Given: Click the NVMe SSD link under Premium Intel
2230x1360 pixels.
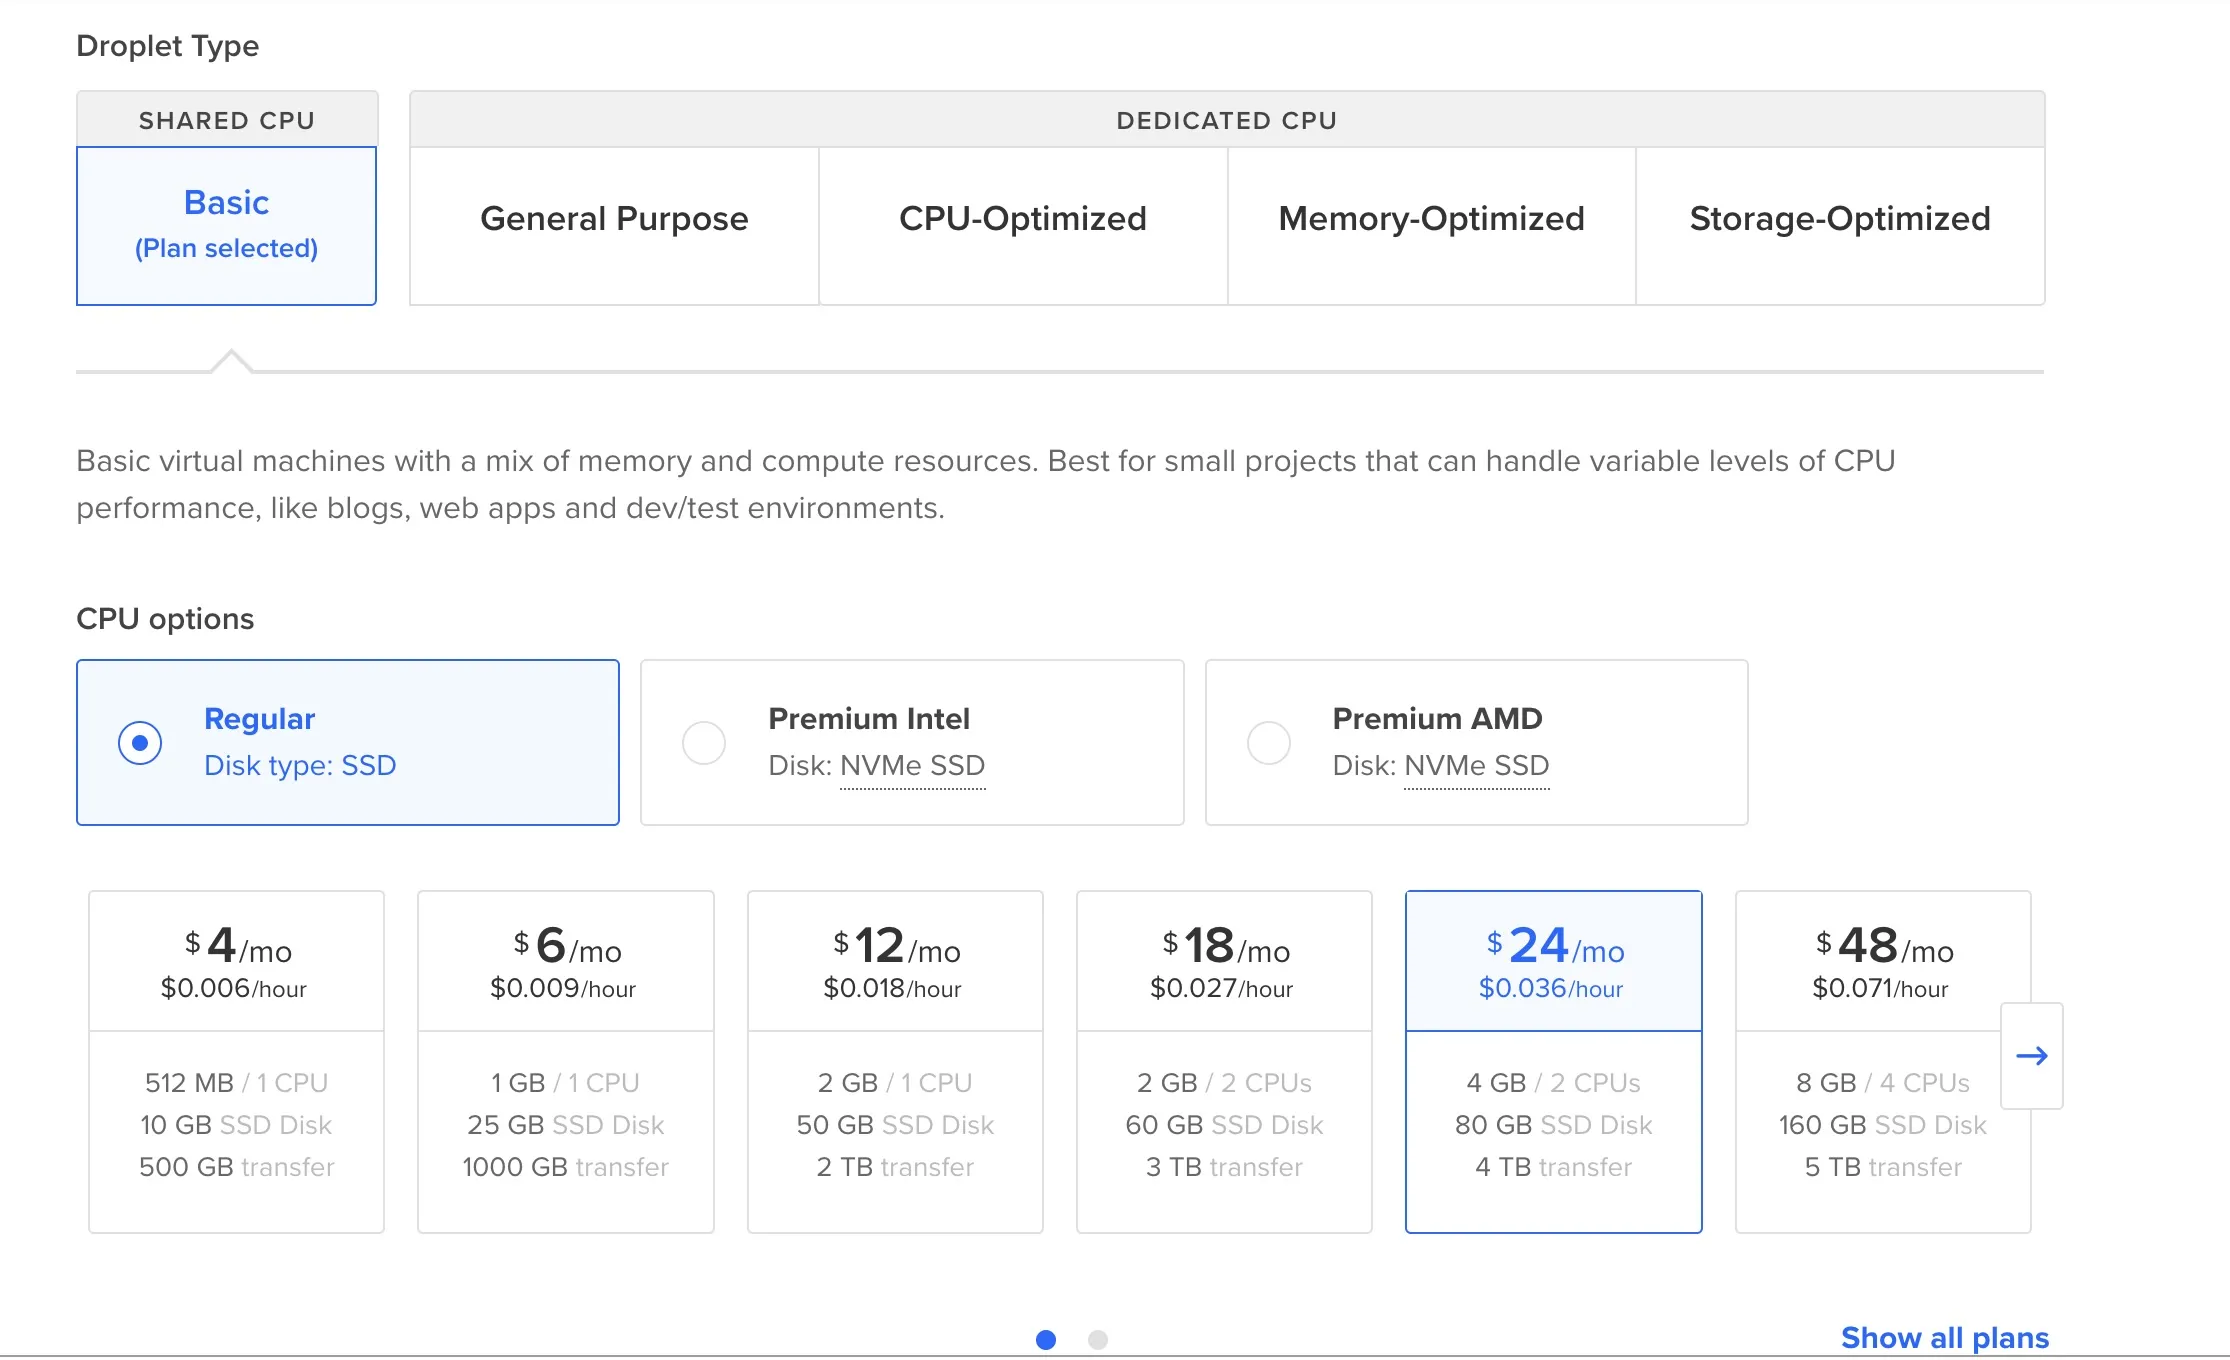Looking at the screenshot, I should [912, 766].
